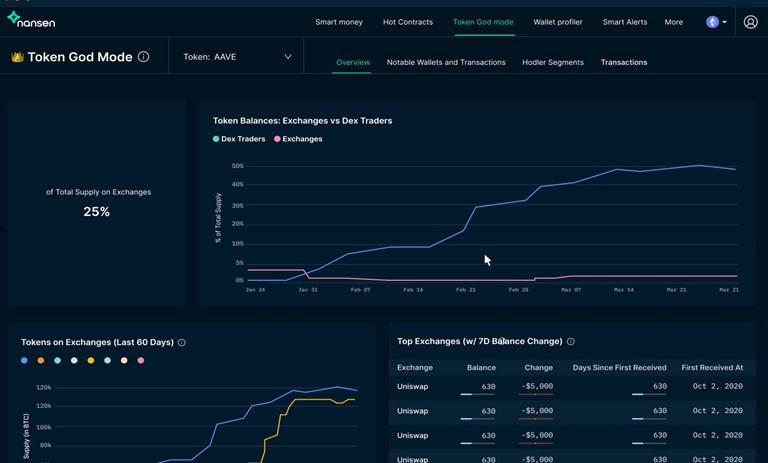This screenshot has width=768, height=463.
Task: Click the Feb 28 x-axis label
Action: [x=518, y=290]
